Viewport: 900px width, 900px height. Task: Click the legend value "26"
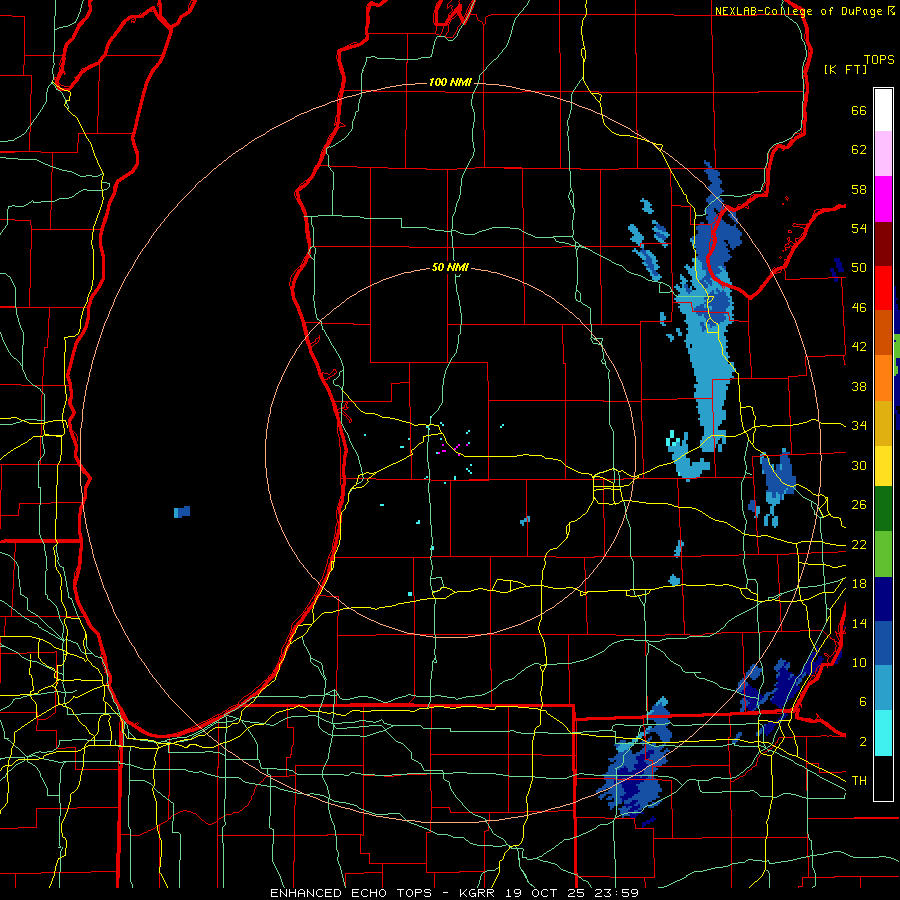(x=859, y=505)
